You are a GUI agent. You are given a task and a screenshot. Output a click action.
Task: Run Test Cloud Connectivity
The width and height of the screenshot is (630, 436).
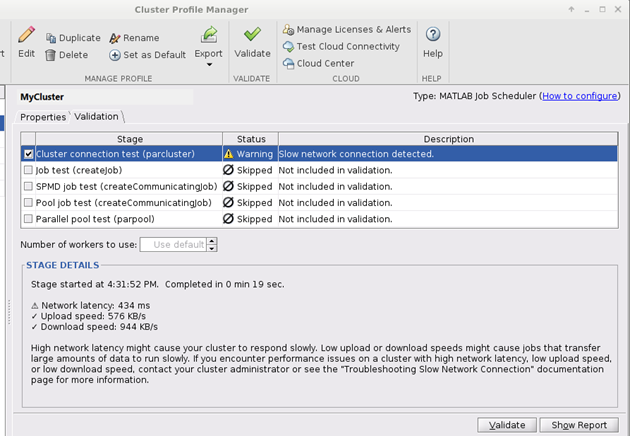click(340, 47)
